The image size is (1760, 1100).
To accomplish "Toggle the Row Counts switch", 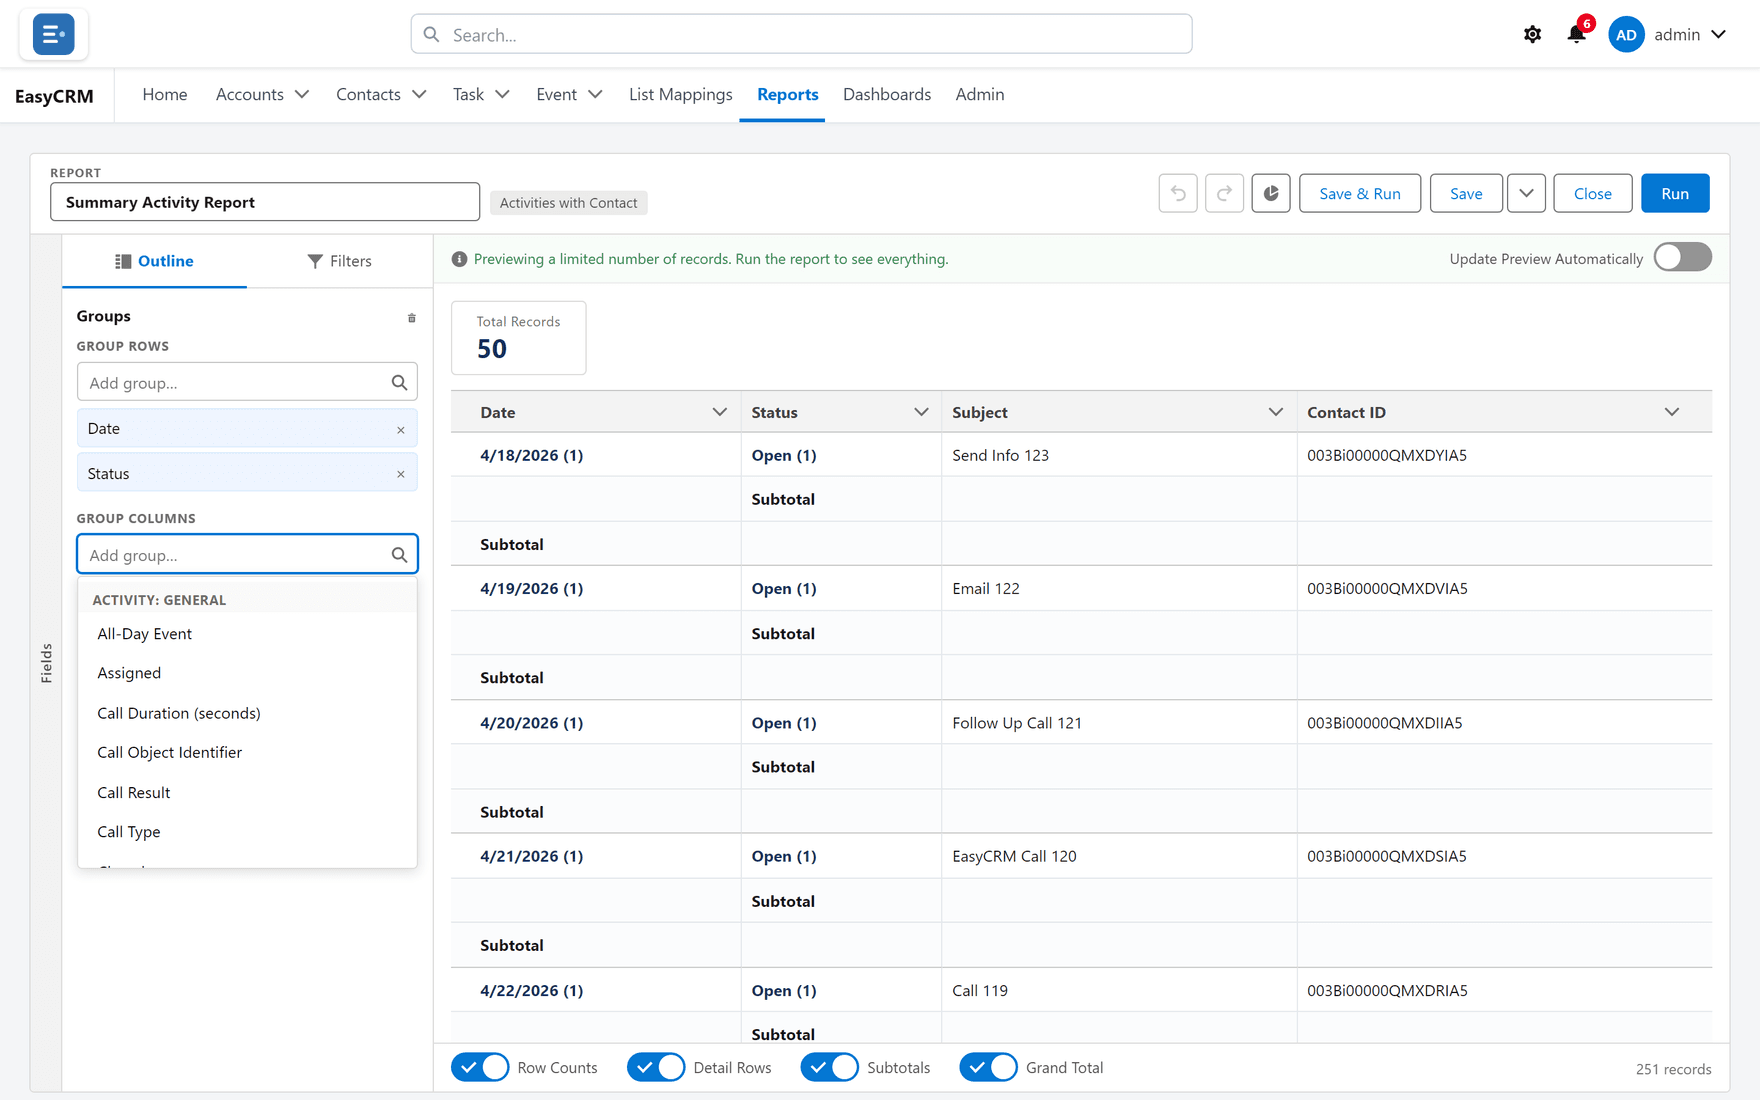I will (x=480, y=1067).
